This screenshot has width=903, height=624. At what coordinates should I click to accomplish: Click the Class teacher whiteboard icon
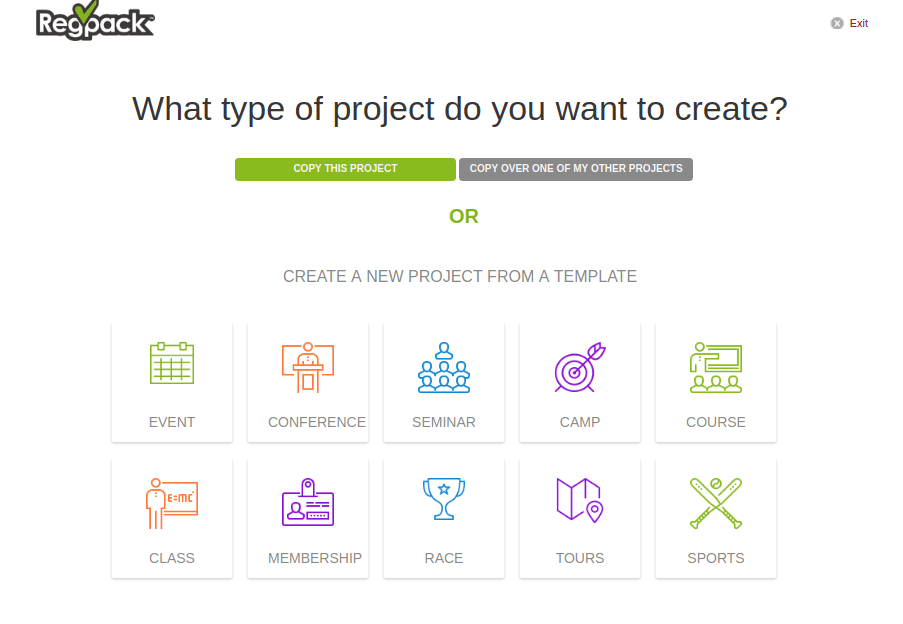(172, 503)
